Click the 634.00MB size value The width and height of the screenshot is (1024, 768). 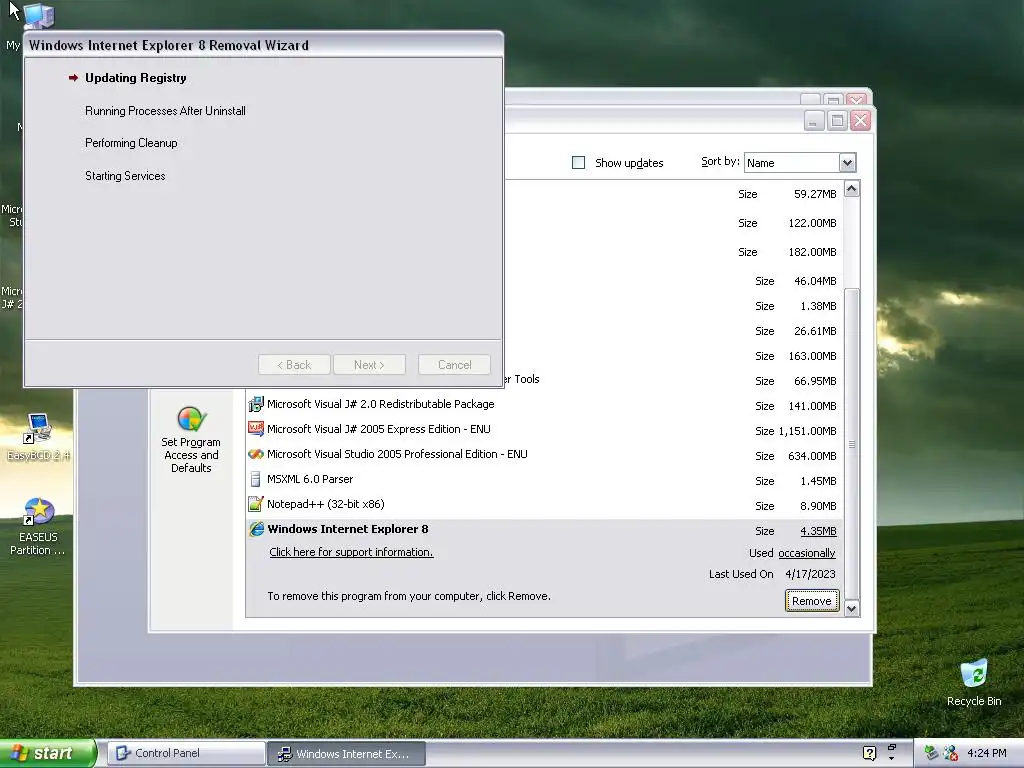pos(812,456)
